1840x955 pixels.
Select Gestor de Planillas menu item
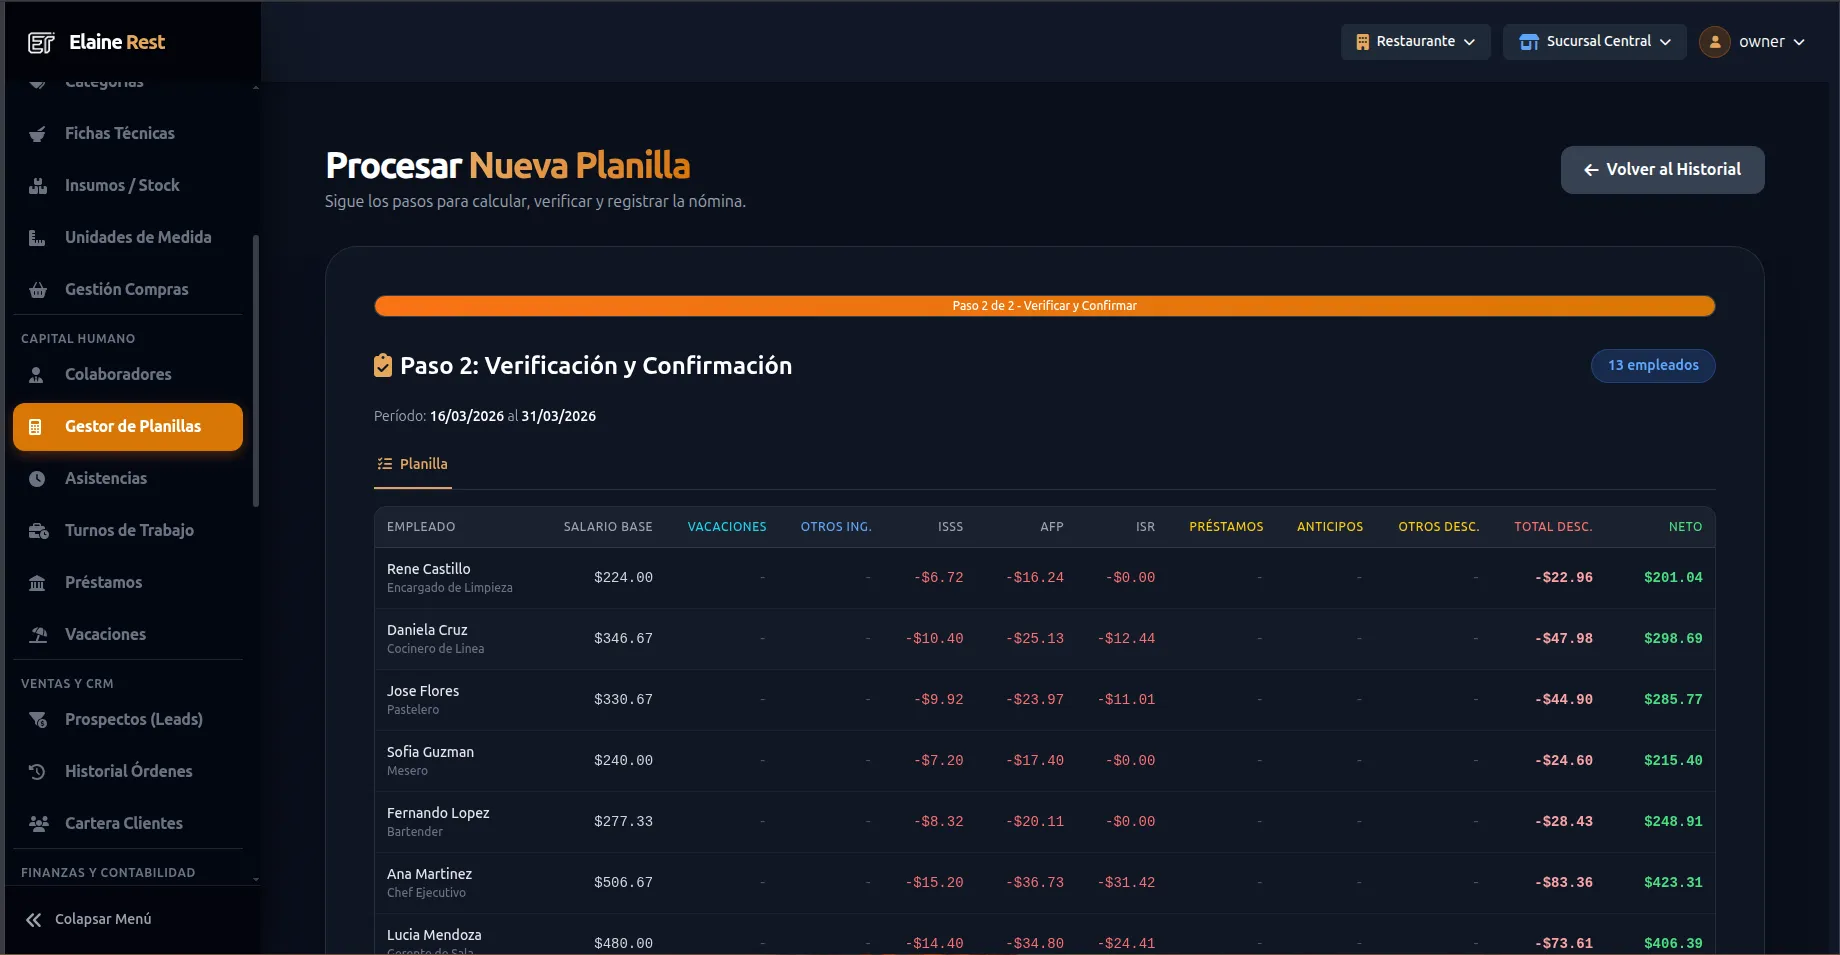coord(128,427)
